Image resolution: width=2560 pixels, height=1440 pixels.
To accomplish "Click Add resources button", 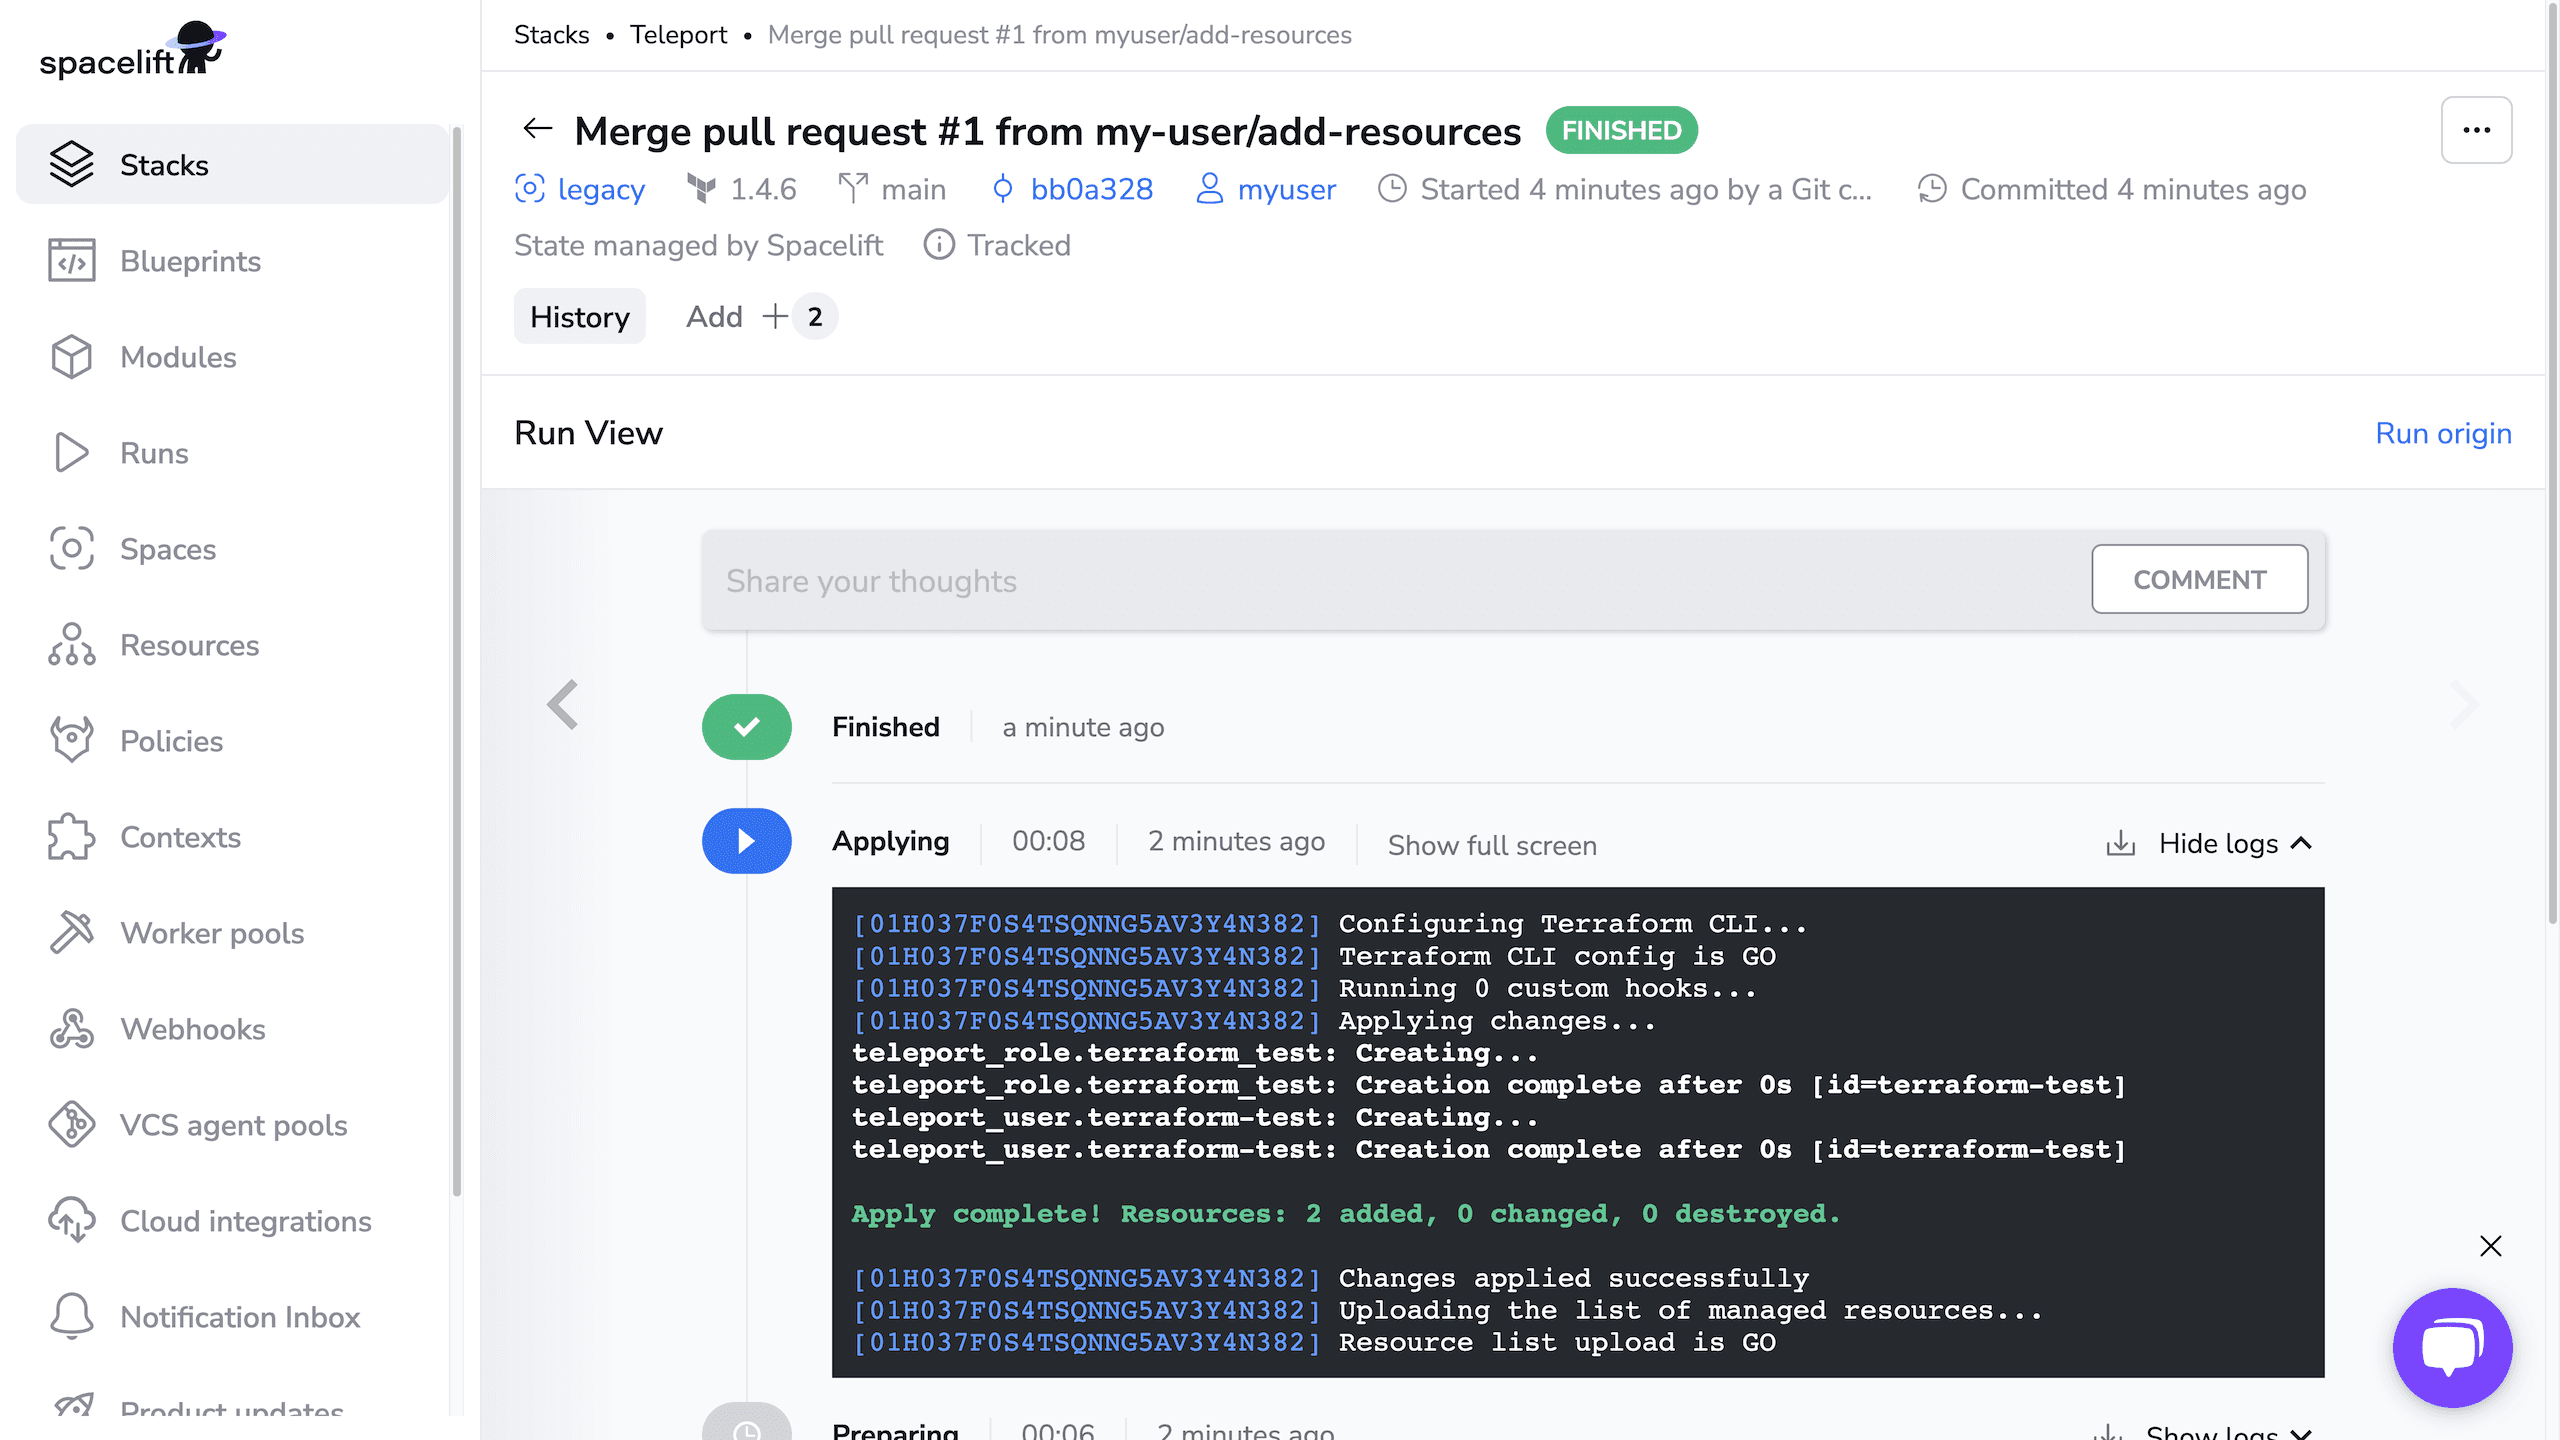I will click(754, 316).
